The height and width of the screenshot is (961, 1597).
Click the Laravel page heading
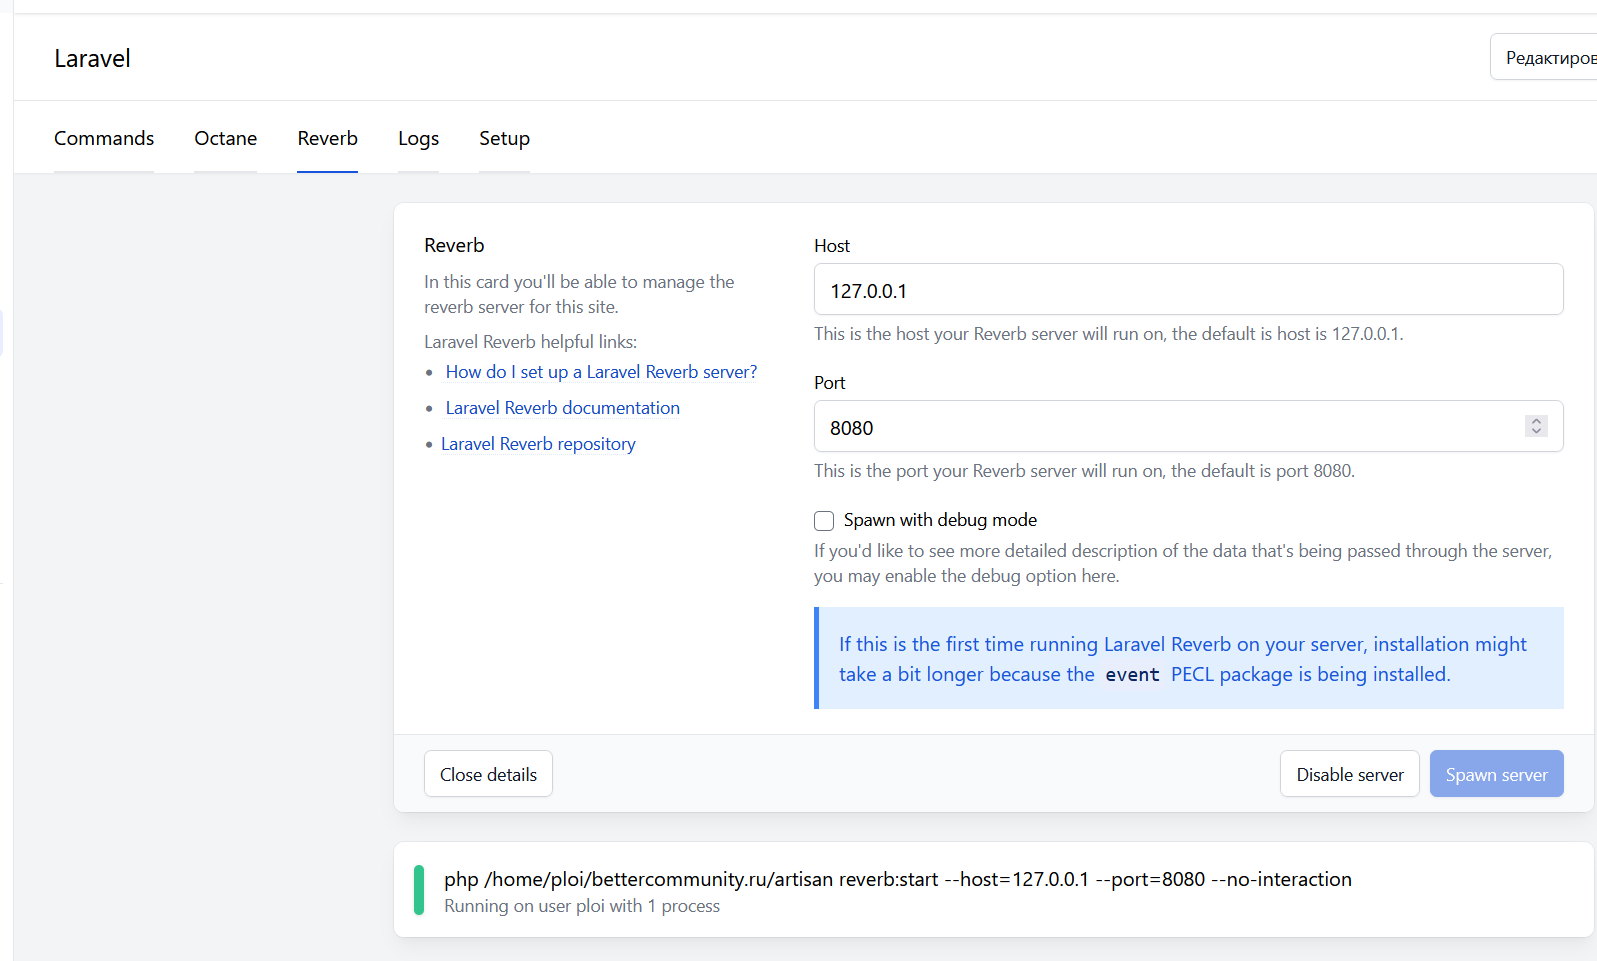click(x=92, y=58)
